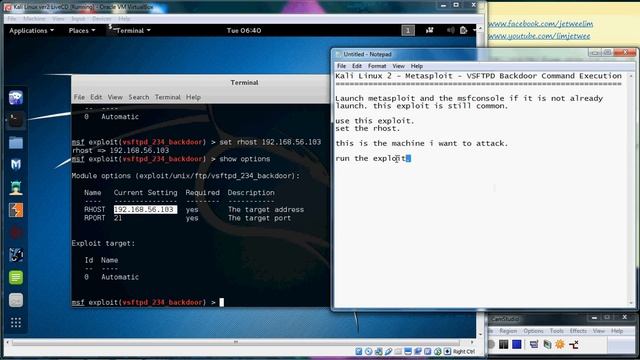Screen dimensions: 640x360
Task: Toggle CamStudio screen annotations icon
Action: (x=534, y=344)
